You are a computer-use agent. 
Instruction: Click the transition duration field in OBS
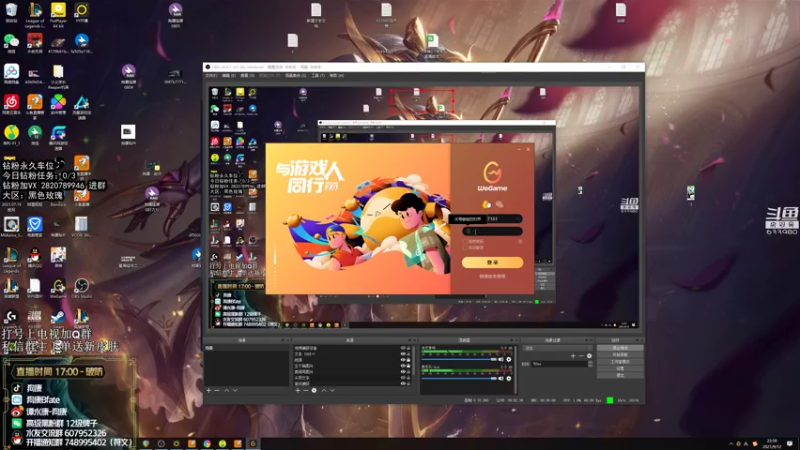559,364
